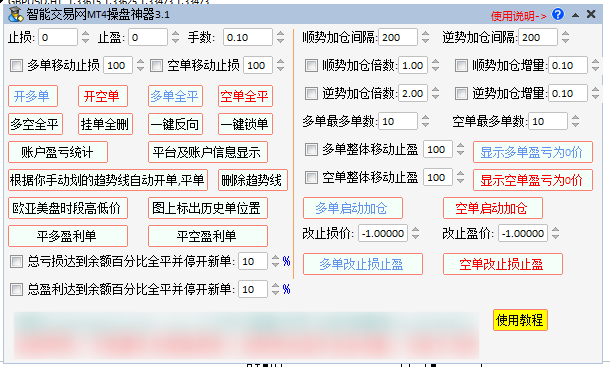Click the 止盈 input field
The height and width of the screenshot is (367, 610).
[148, 37]
